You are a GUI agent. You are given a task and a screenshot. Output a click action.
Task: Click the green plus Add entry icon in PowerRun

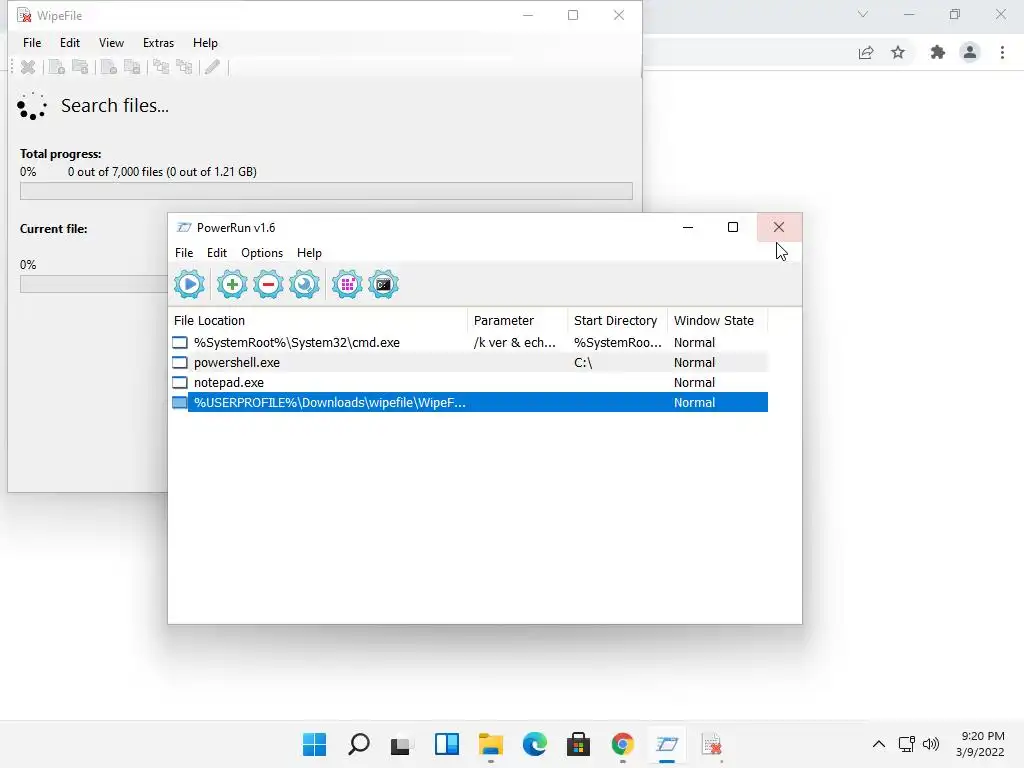(232, 285)
